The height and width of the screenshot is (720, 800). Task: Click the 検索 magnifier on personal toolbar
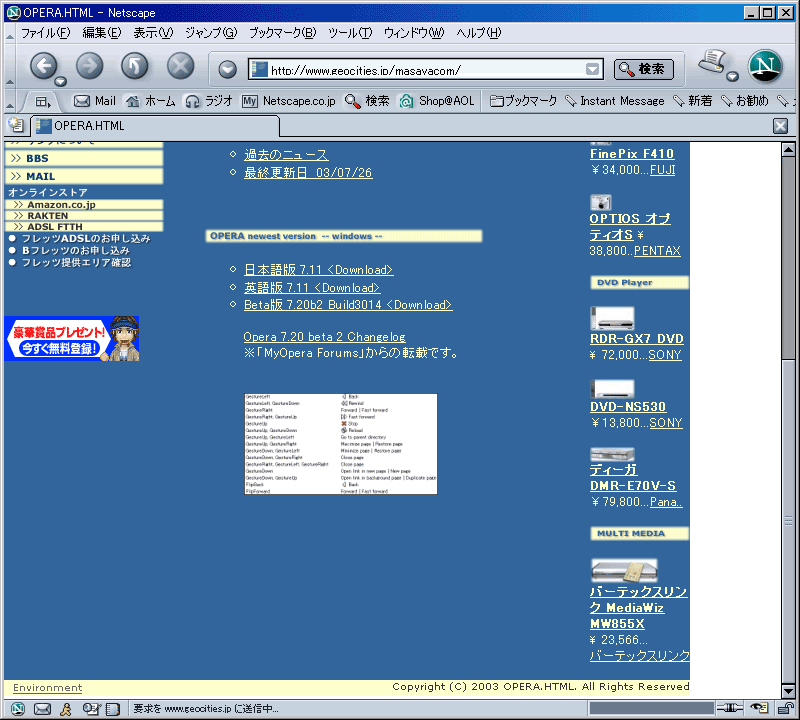[x=367, y=101]
